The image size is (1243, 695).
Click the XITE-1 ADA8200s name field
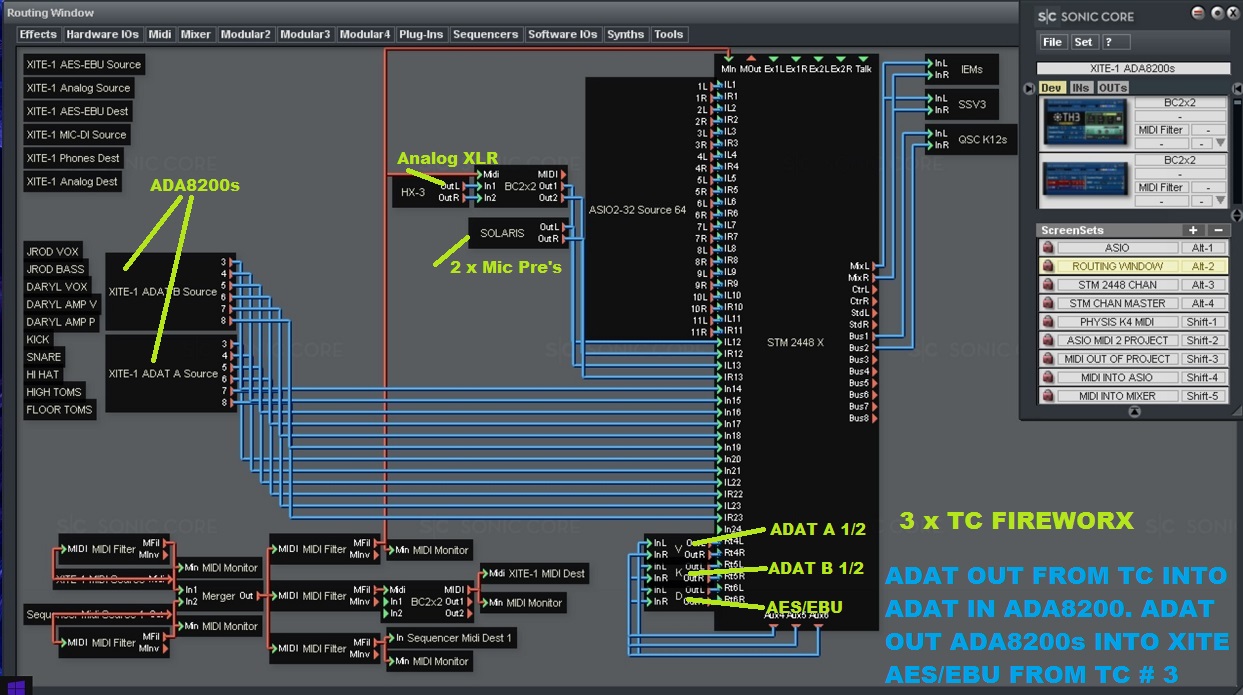(1133, 69)
